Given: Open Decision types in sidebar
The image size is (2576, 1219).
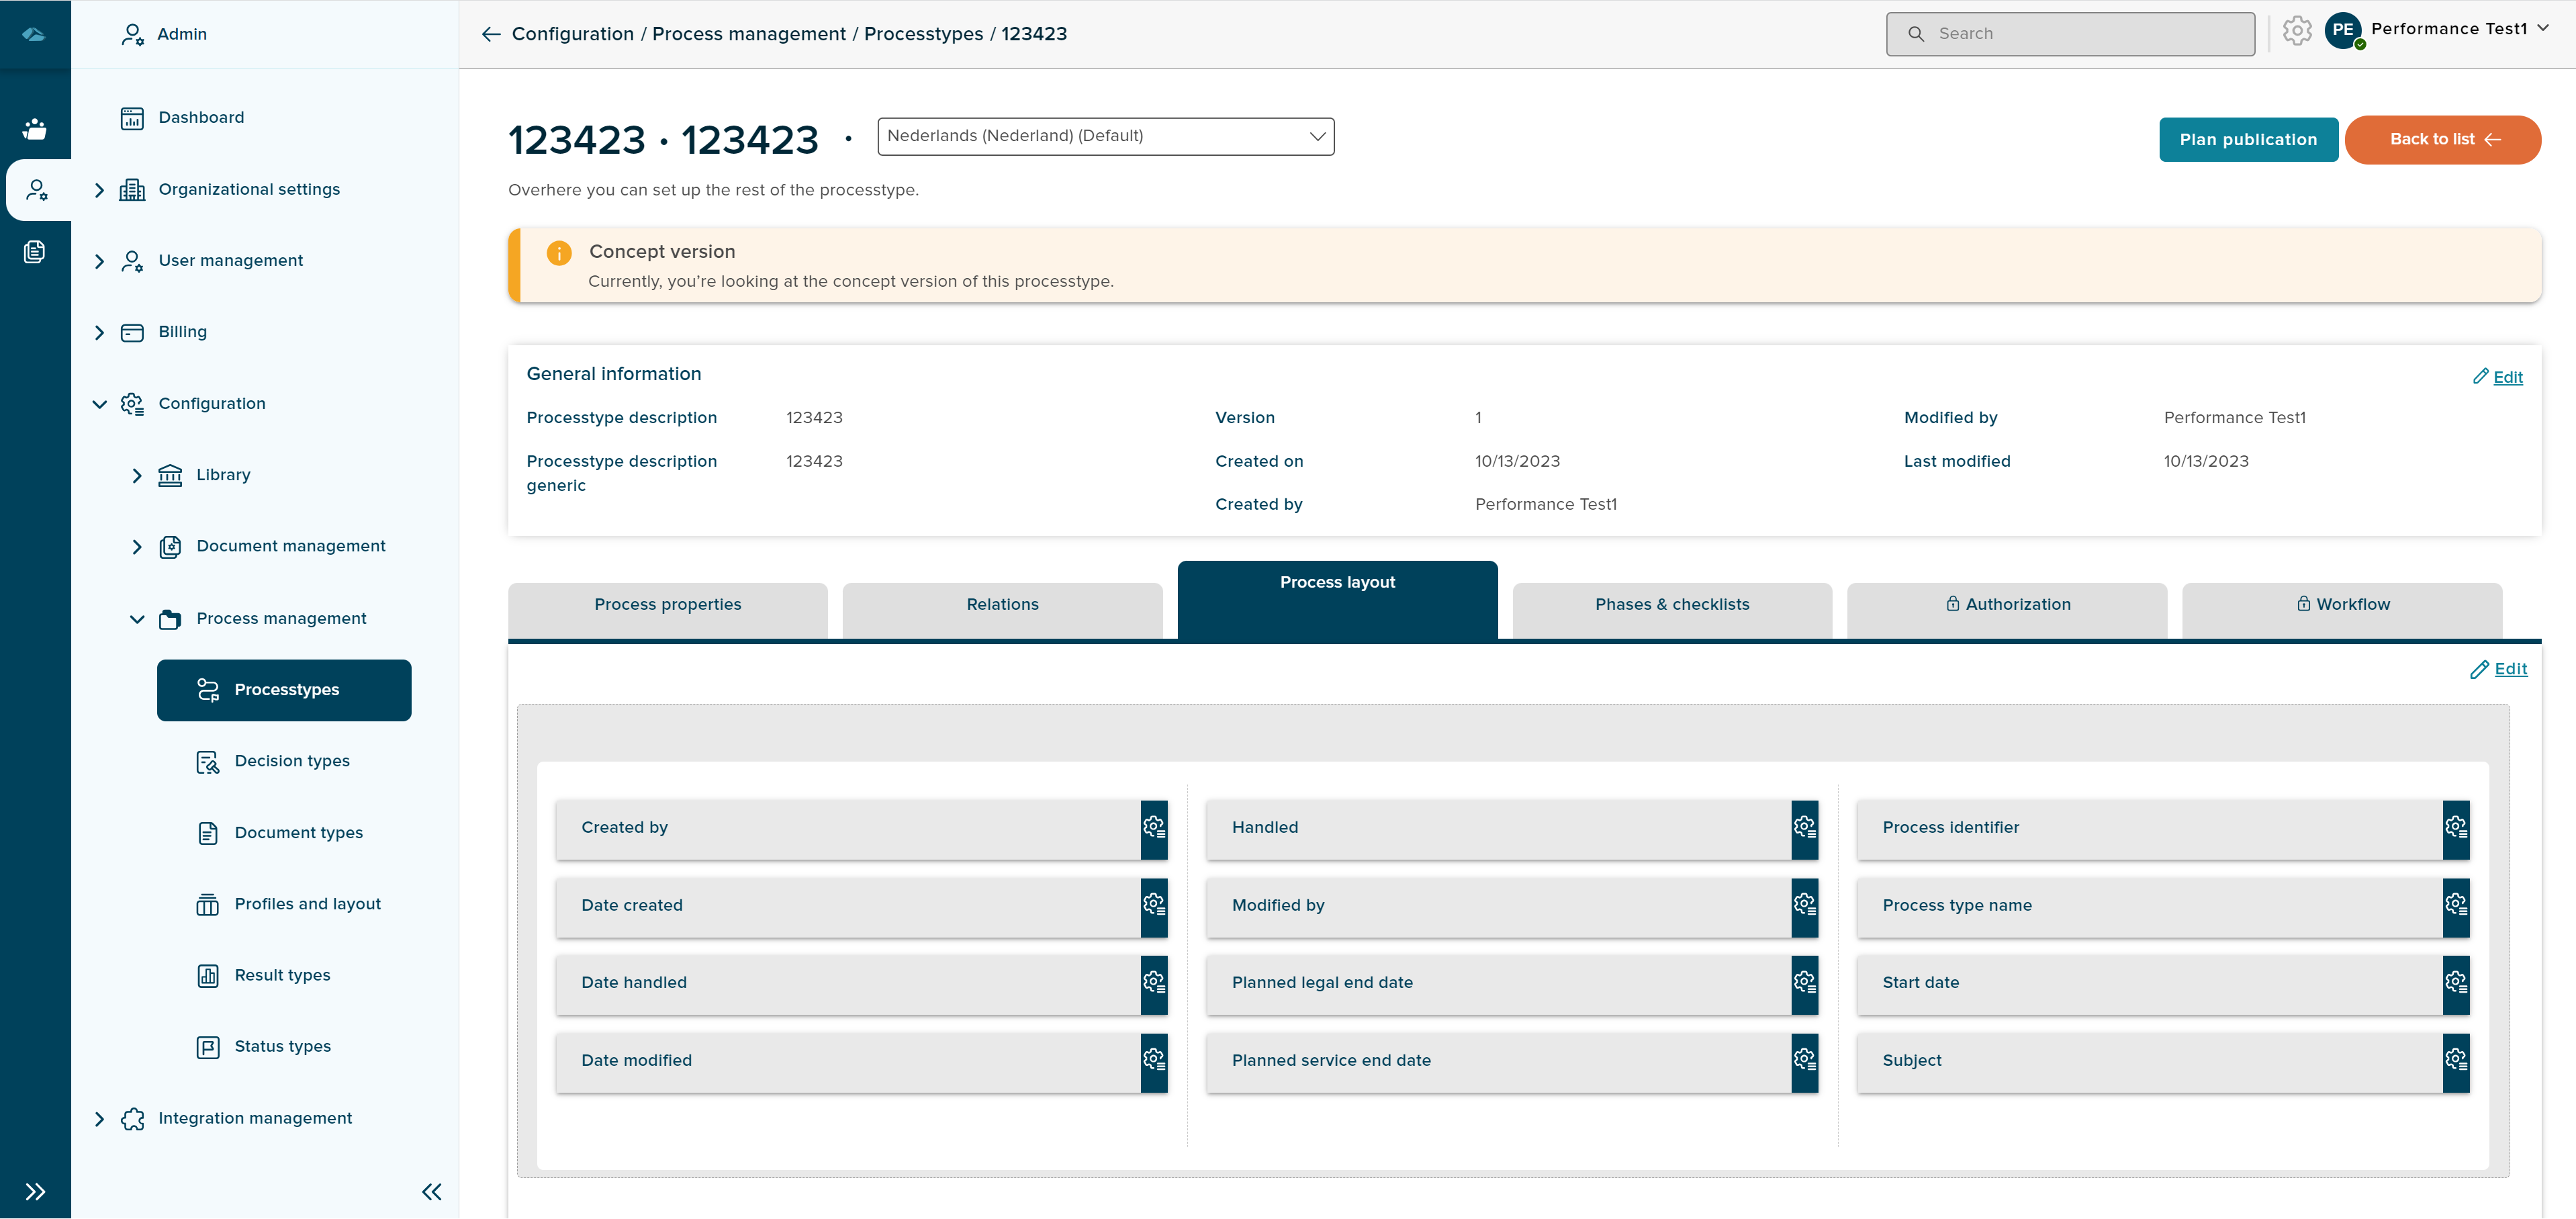Looking at the screenshot, I should pos(292,761).
